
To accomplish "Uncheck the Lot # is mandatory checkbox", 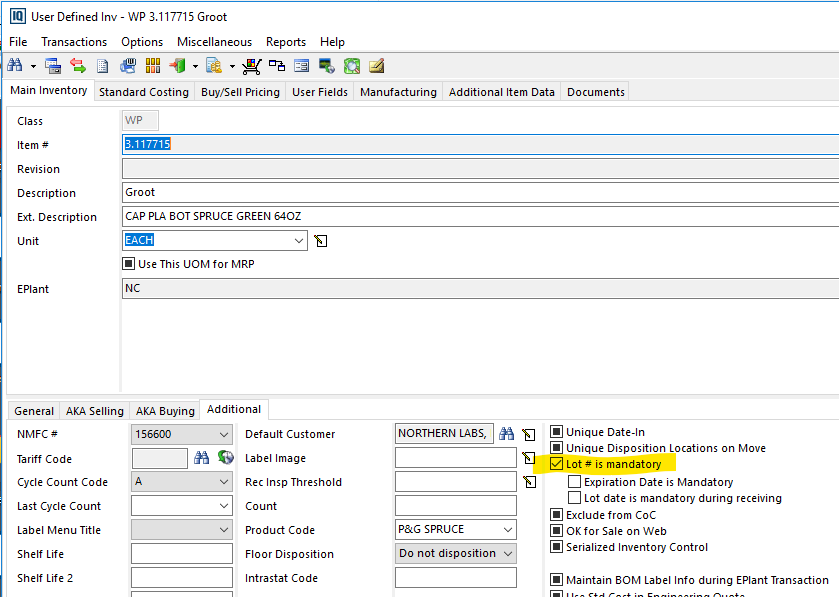I will tap(556, 464).
